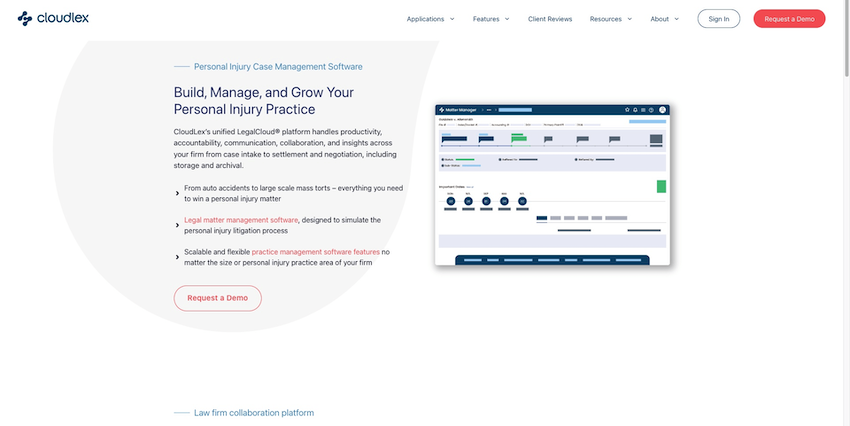This screenshot has width=850, height=426.
Task: Click the Personal Injury Case Management Software label
Action: pos(278,67)
